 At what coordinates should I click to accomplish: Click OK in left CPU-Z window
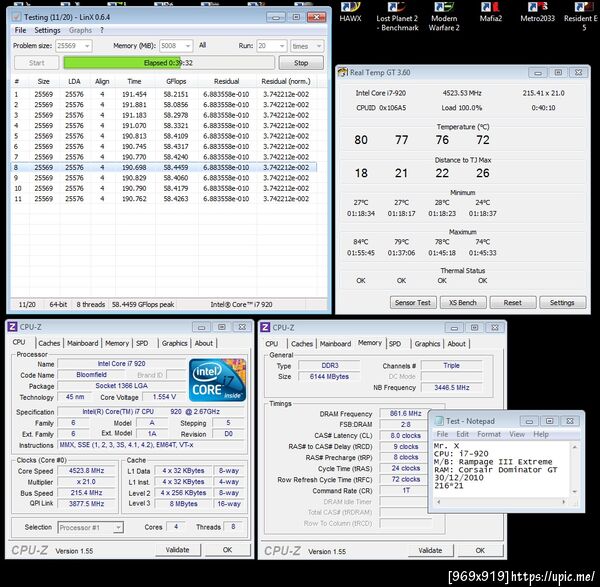[227, 549]
